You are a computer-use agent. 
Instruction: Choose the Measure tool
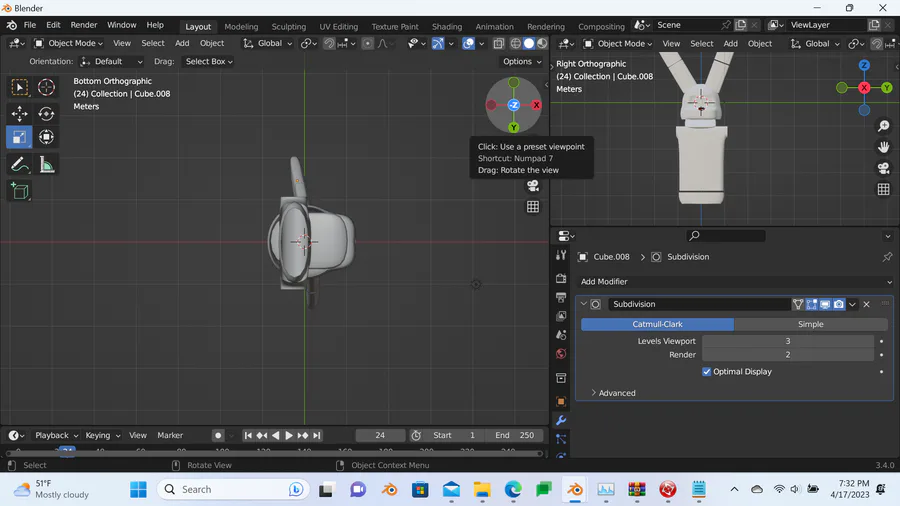point(46,164)
